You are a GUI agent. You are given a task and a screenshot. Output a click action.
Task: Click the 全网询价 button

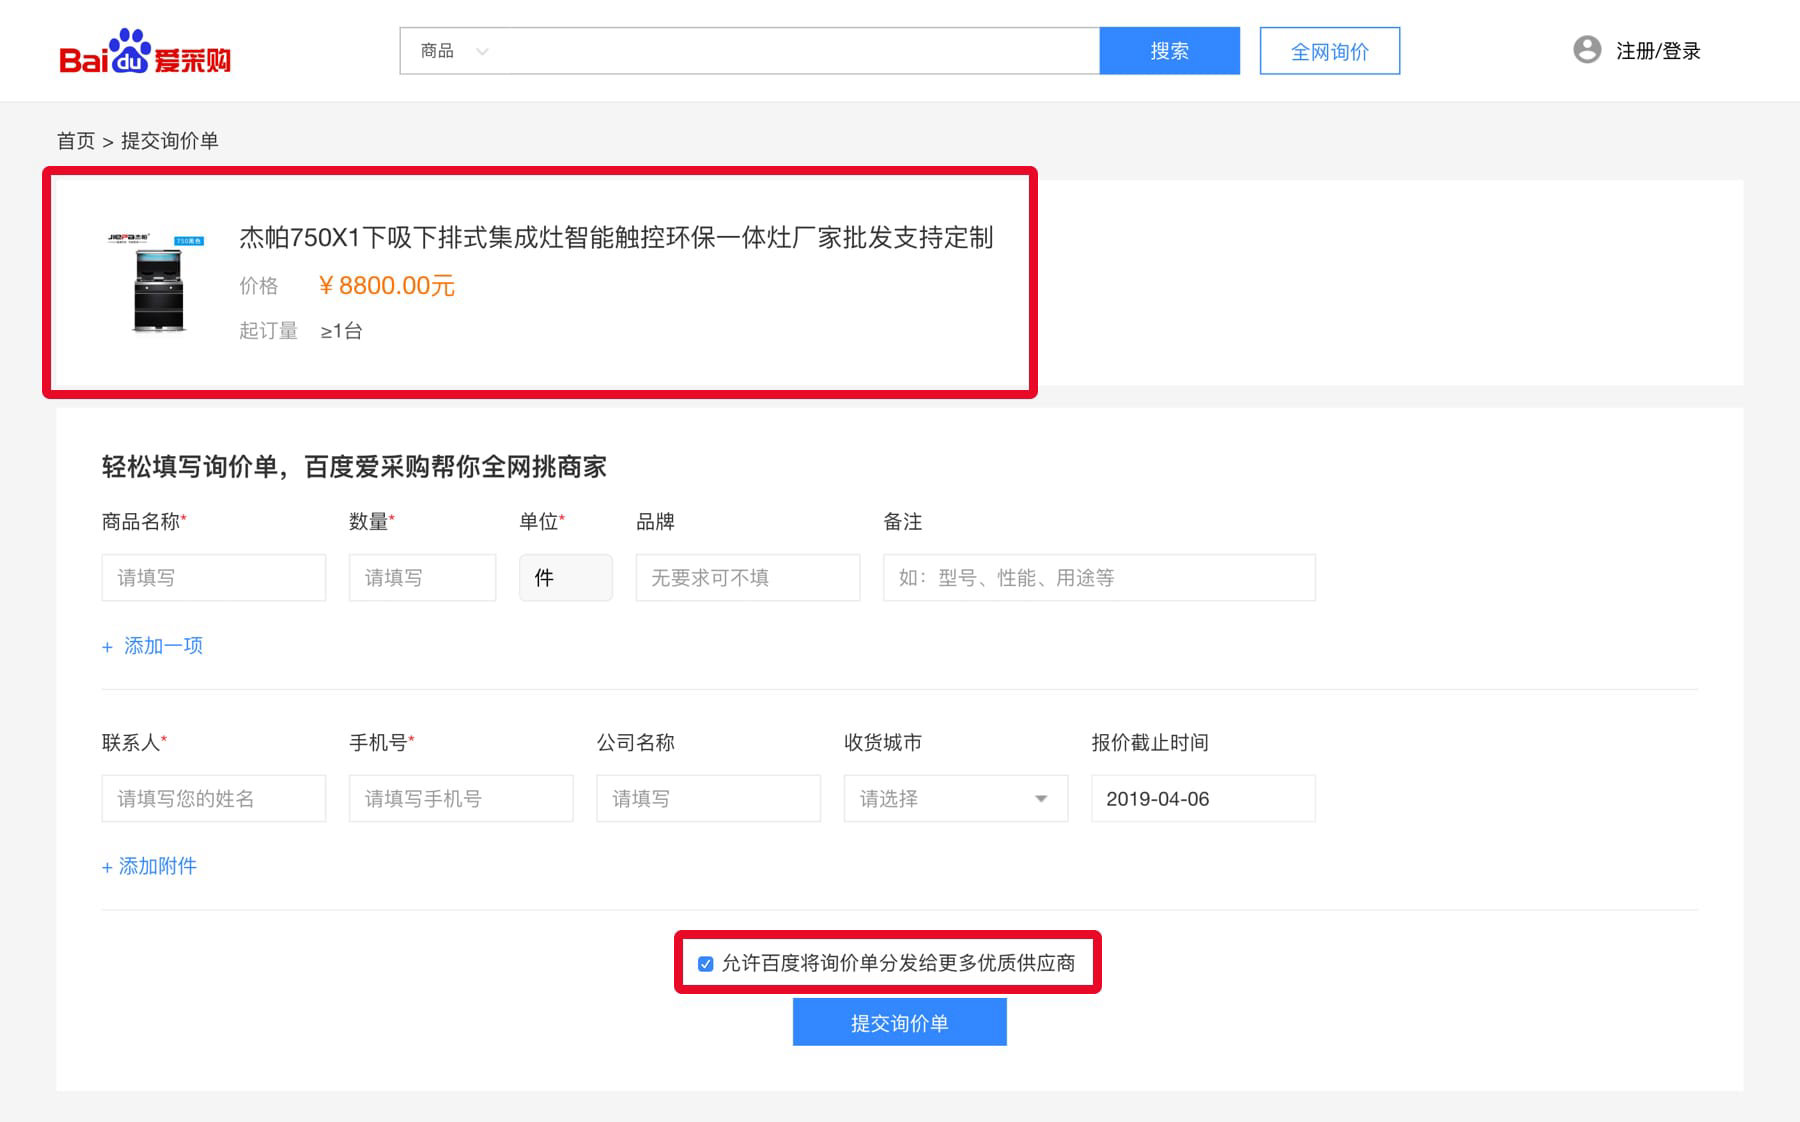(x=1329, y=51)
